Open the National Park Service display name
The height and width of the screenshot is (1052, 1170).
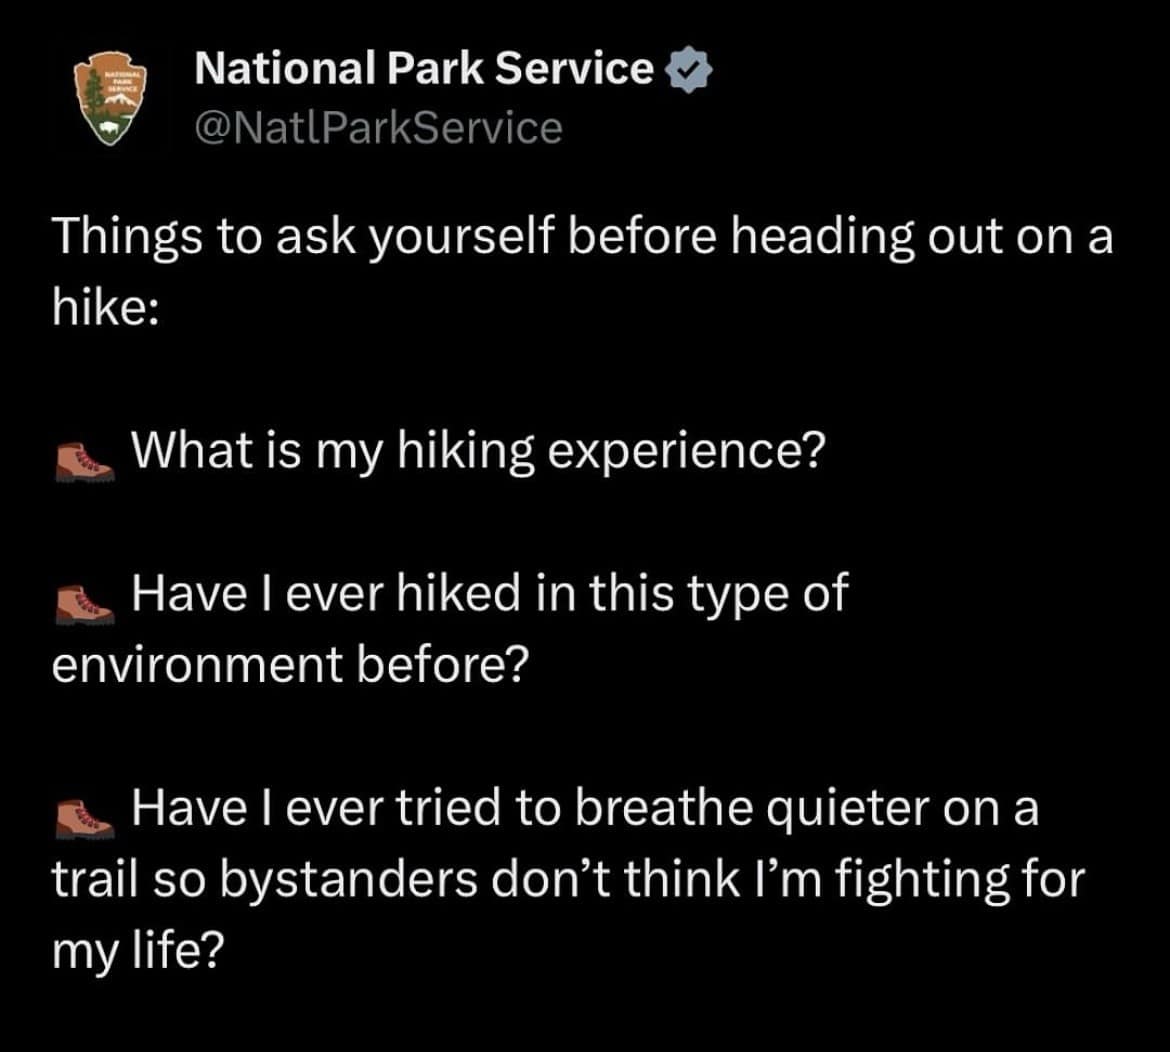click(x=423, y=68)
